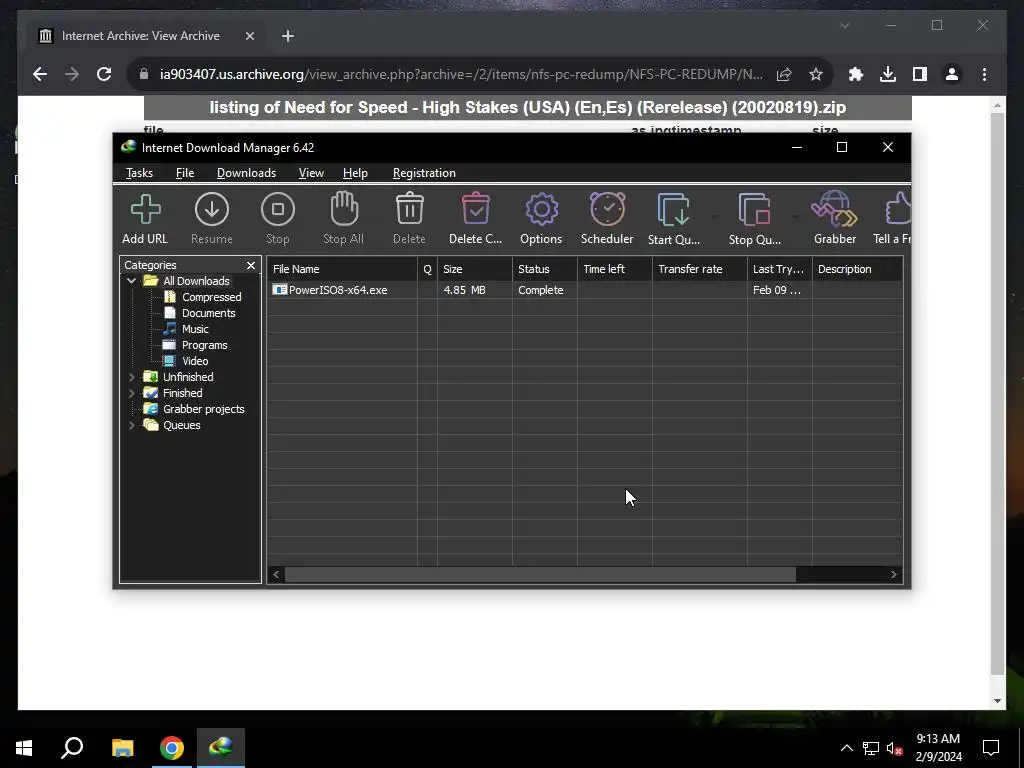Image resolution: width=1024 pixels, height=768 pixels.
Task: Sort by Time left column header
Action: [x=615, y=269]
